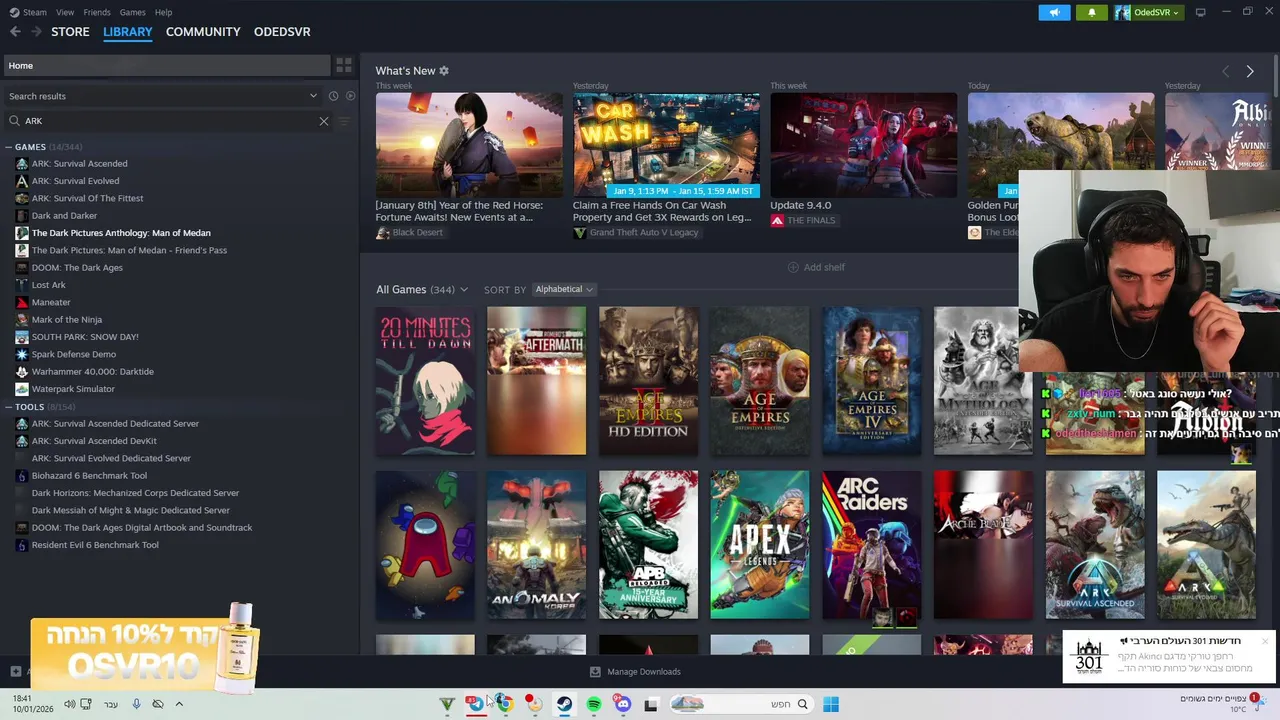The width and height of the screenshot is (1280, 720).
Task: Open ARC Raiders game cover
Action: (x=871, y=545)
